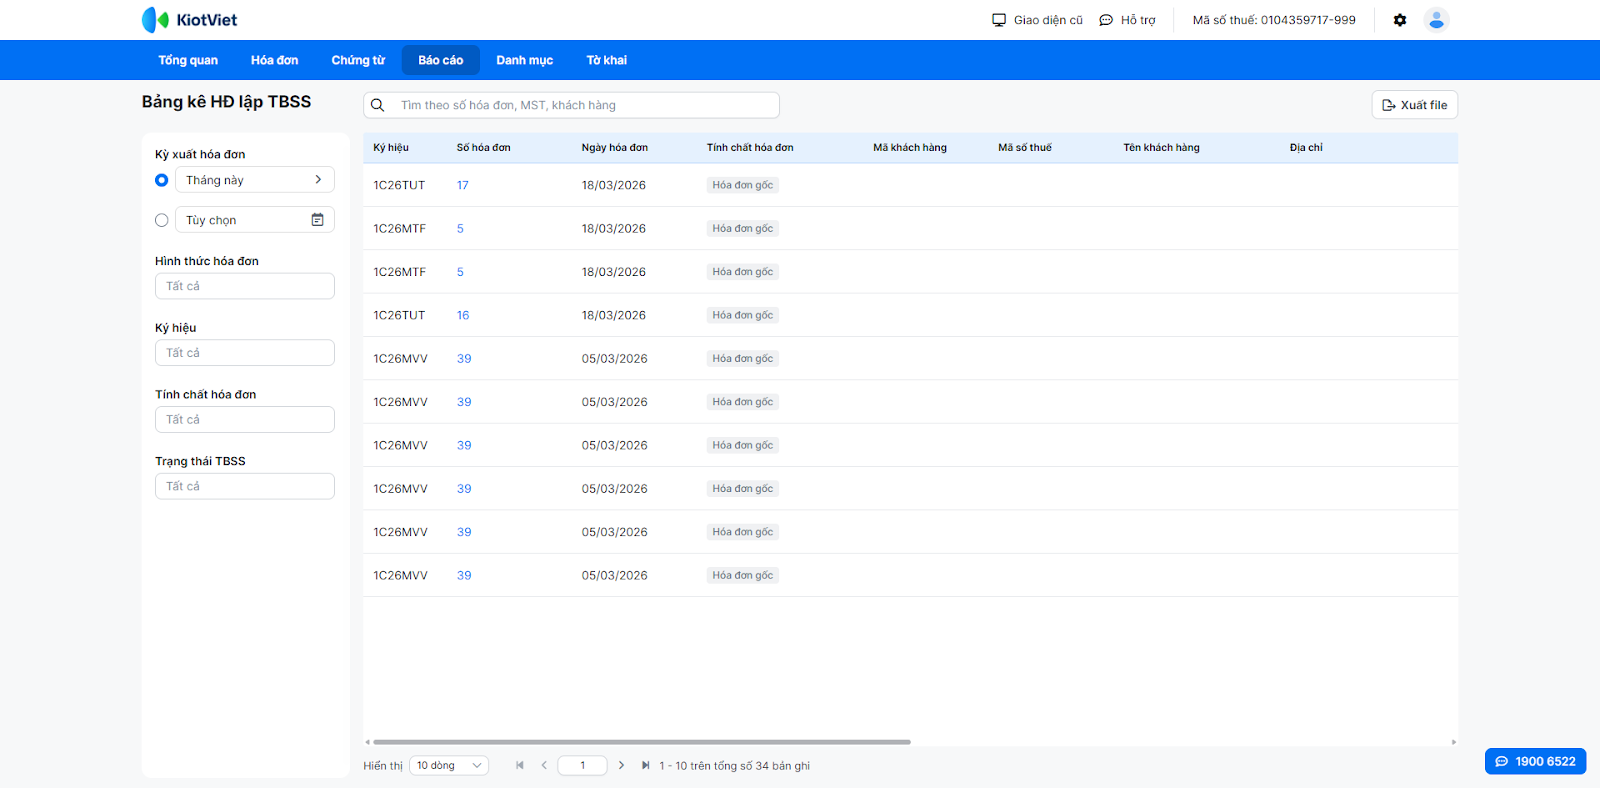
Task: Open settings via the gear icon
Action: click(1400, 20)
